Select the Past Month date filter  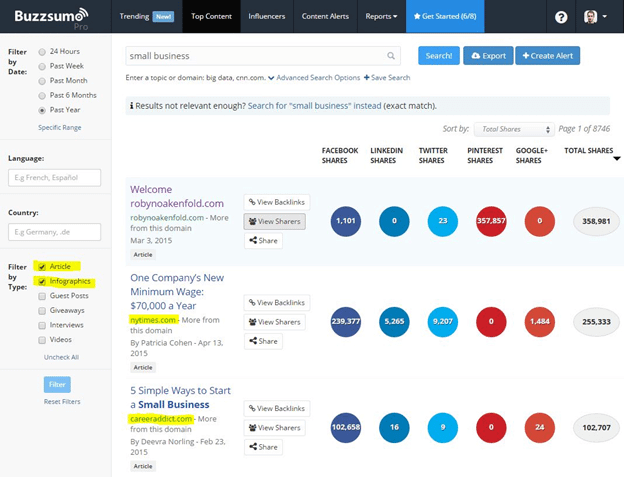tap(42, 81)
